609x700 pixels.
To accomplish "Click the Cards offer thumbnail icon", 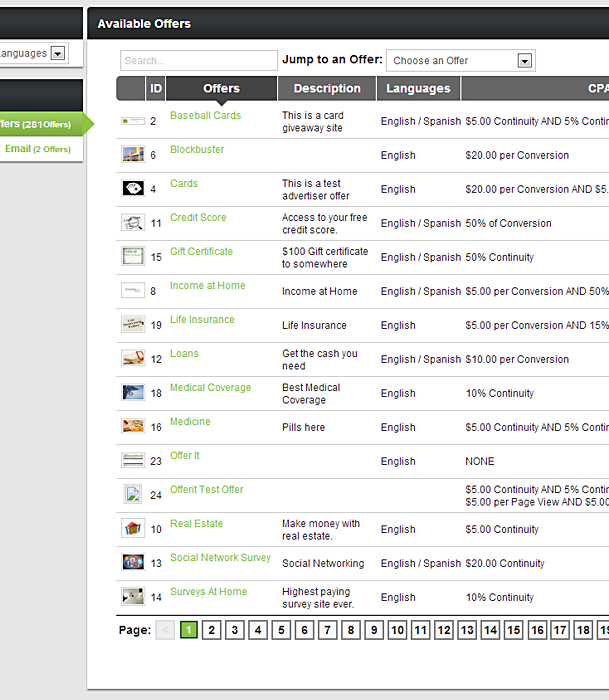I will [x=132, y=188].
